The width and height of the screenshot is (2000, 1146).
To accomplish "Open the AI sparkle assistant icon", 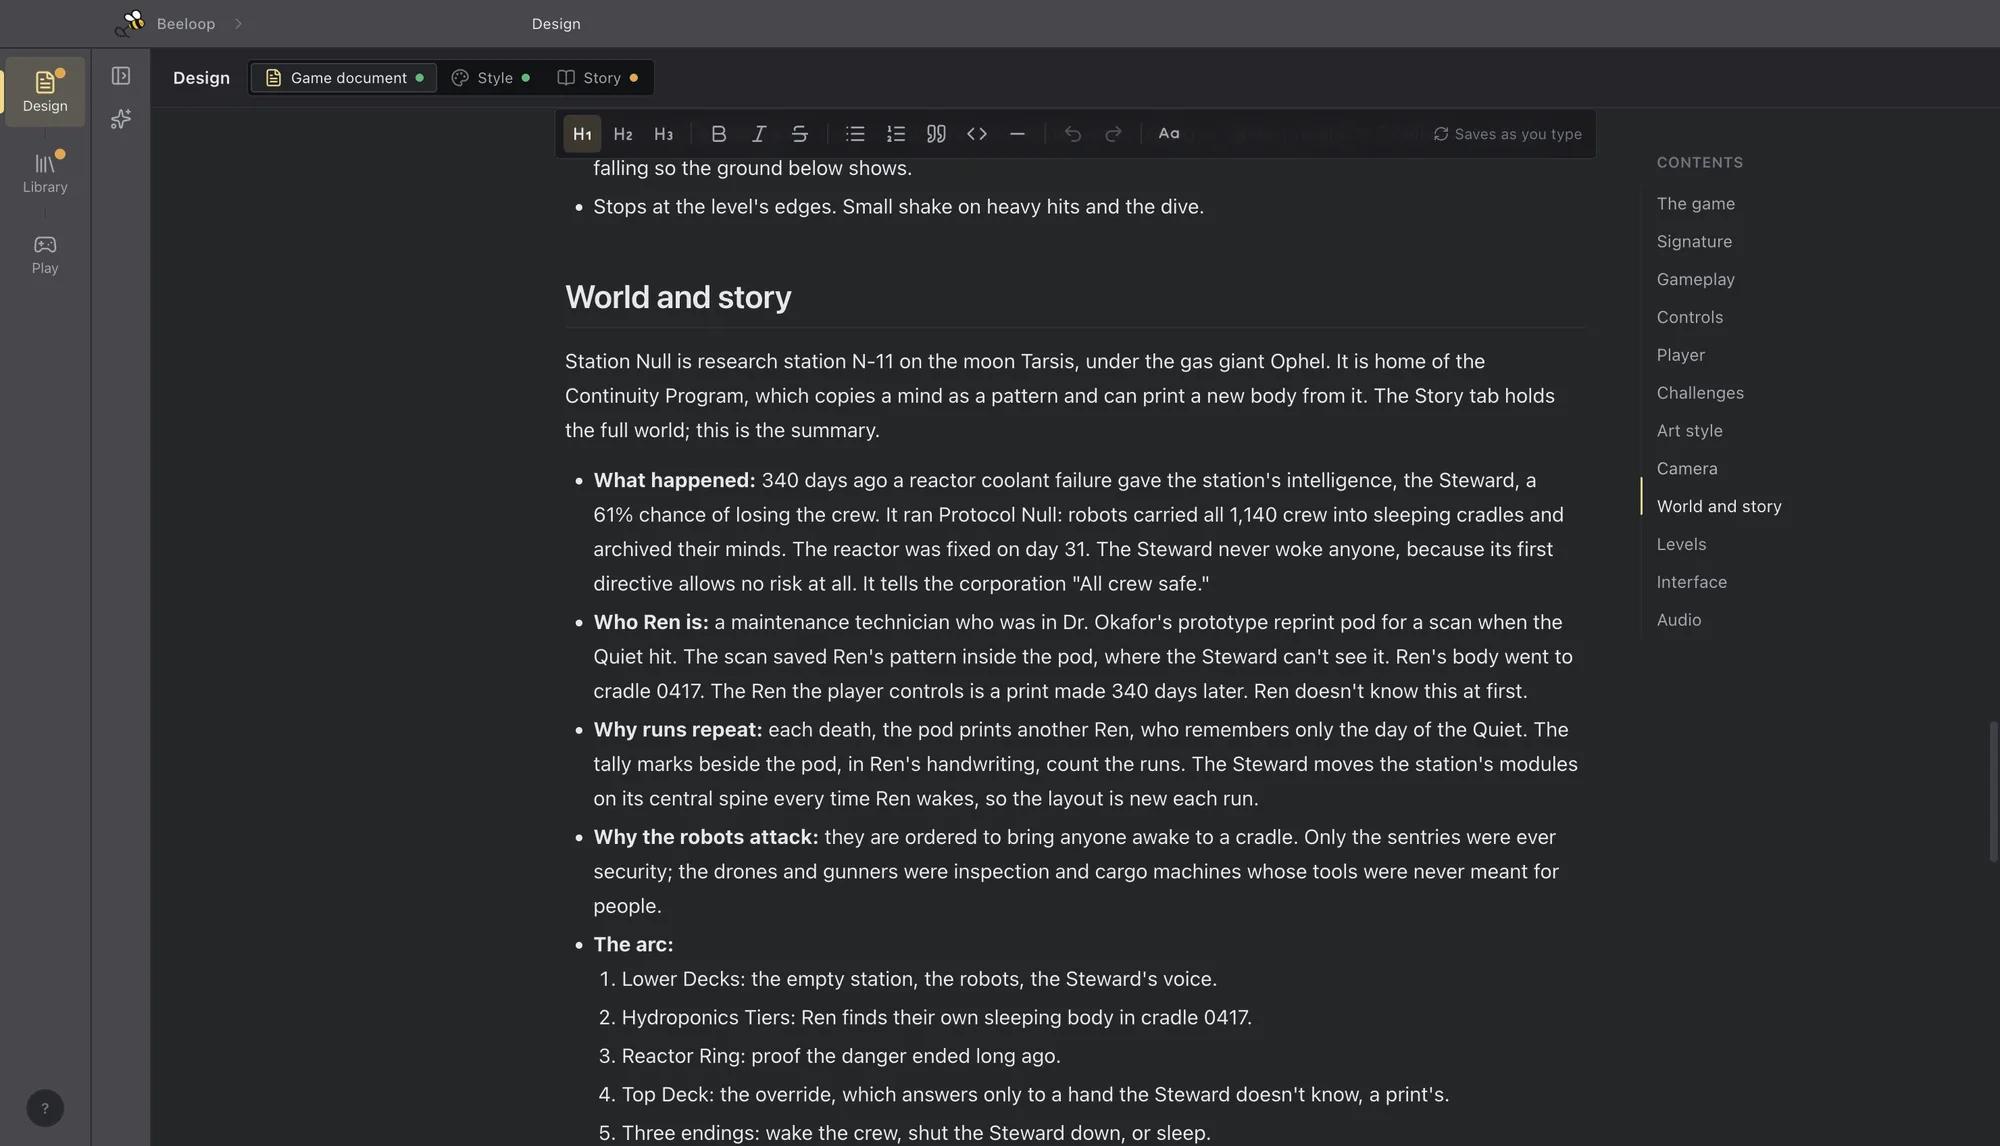I will click(121, 119).
